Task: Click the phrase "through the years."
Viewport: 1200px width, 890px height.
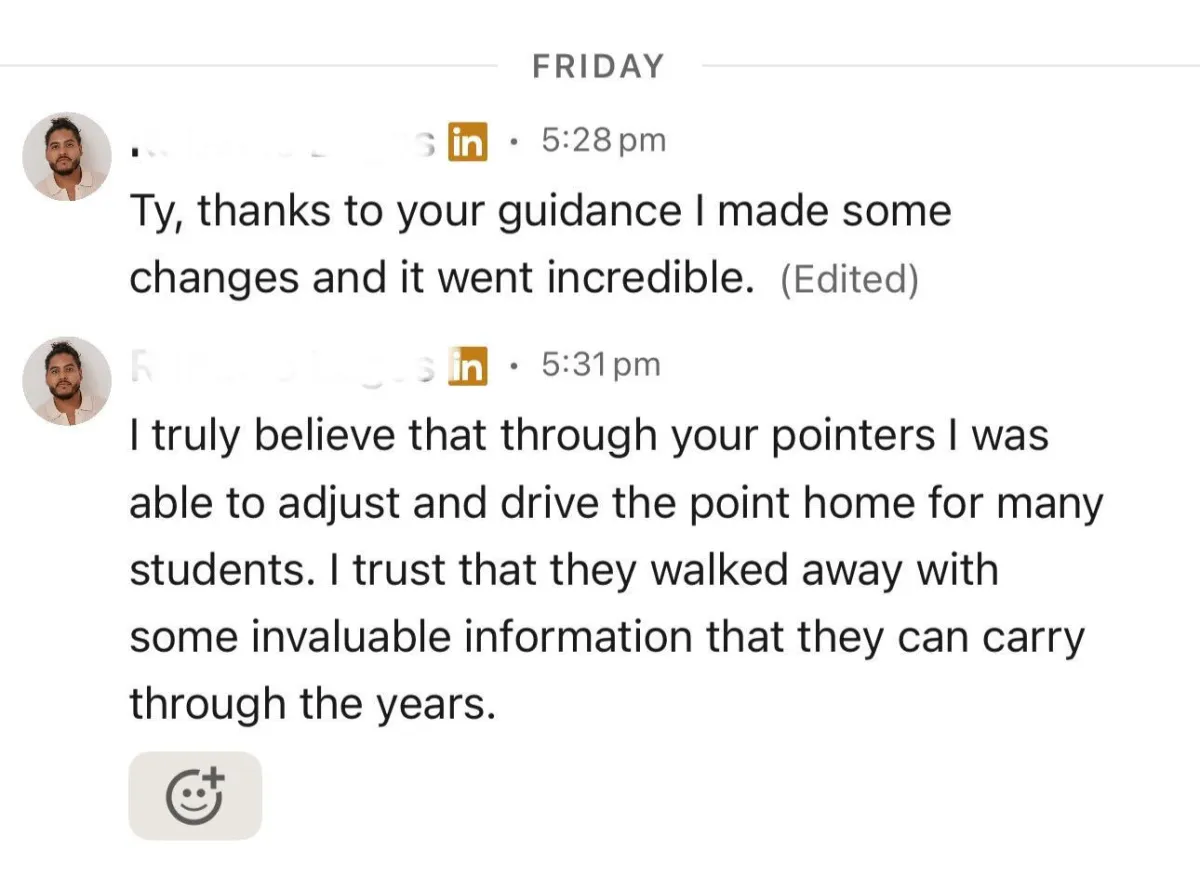Action: tap(312, 705)
